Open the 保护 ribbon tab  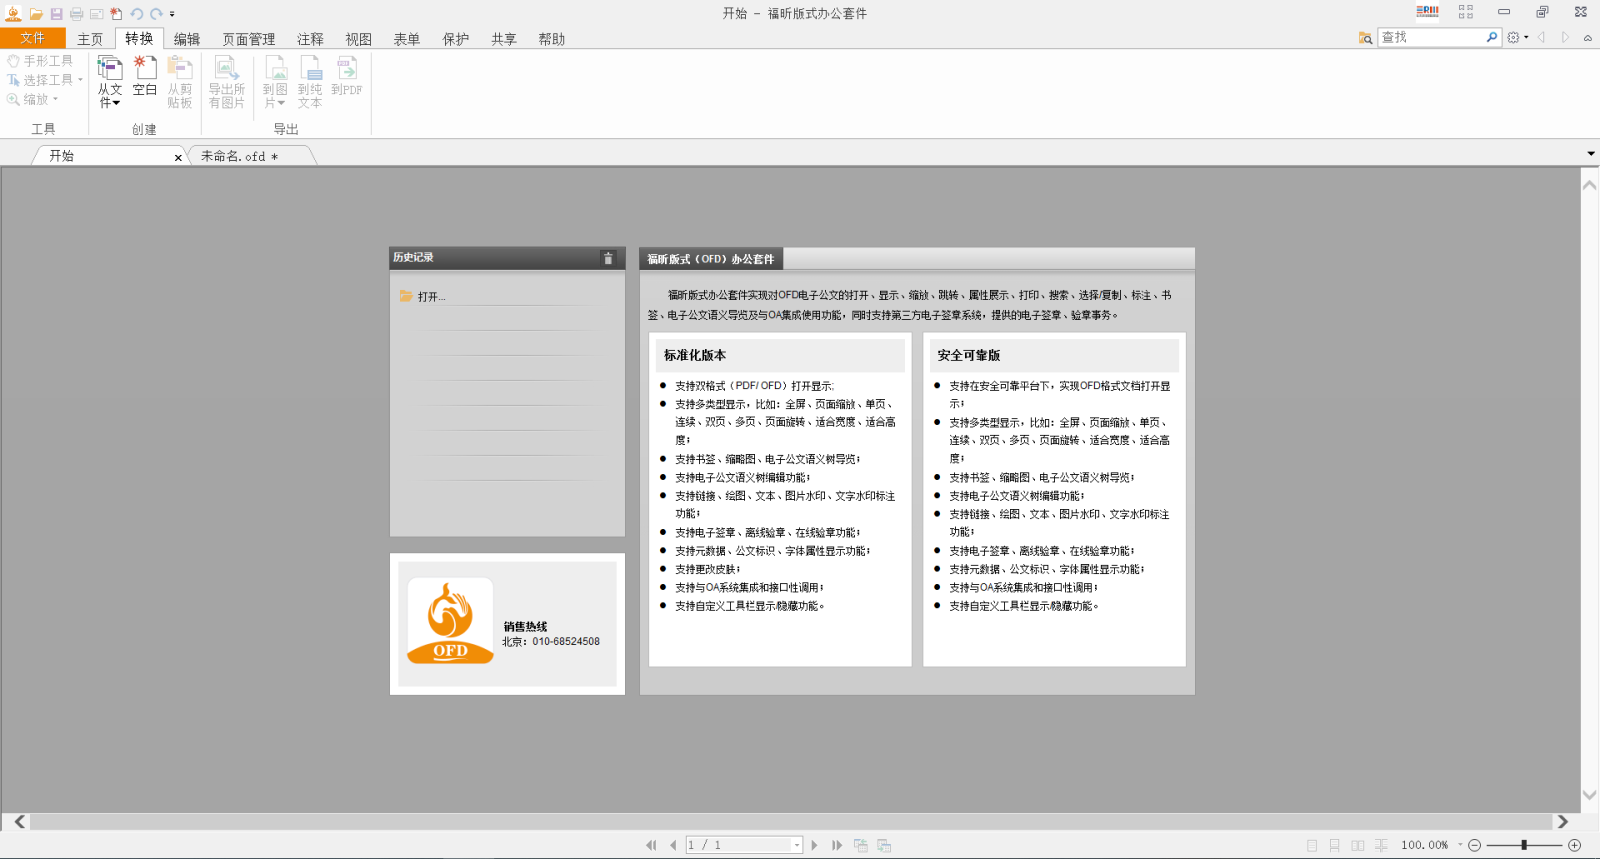pos(456,39)
